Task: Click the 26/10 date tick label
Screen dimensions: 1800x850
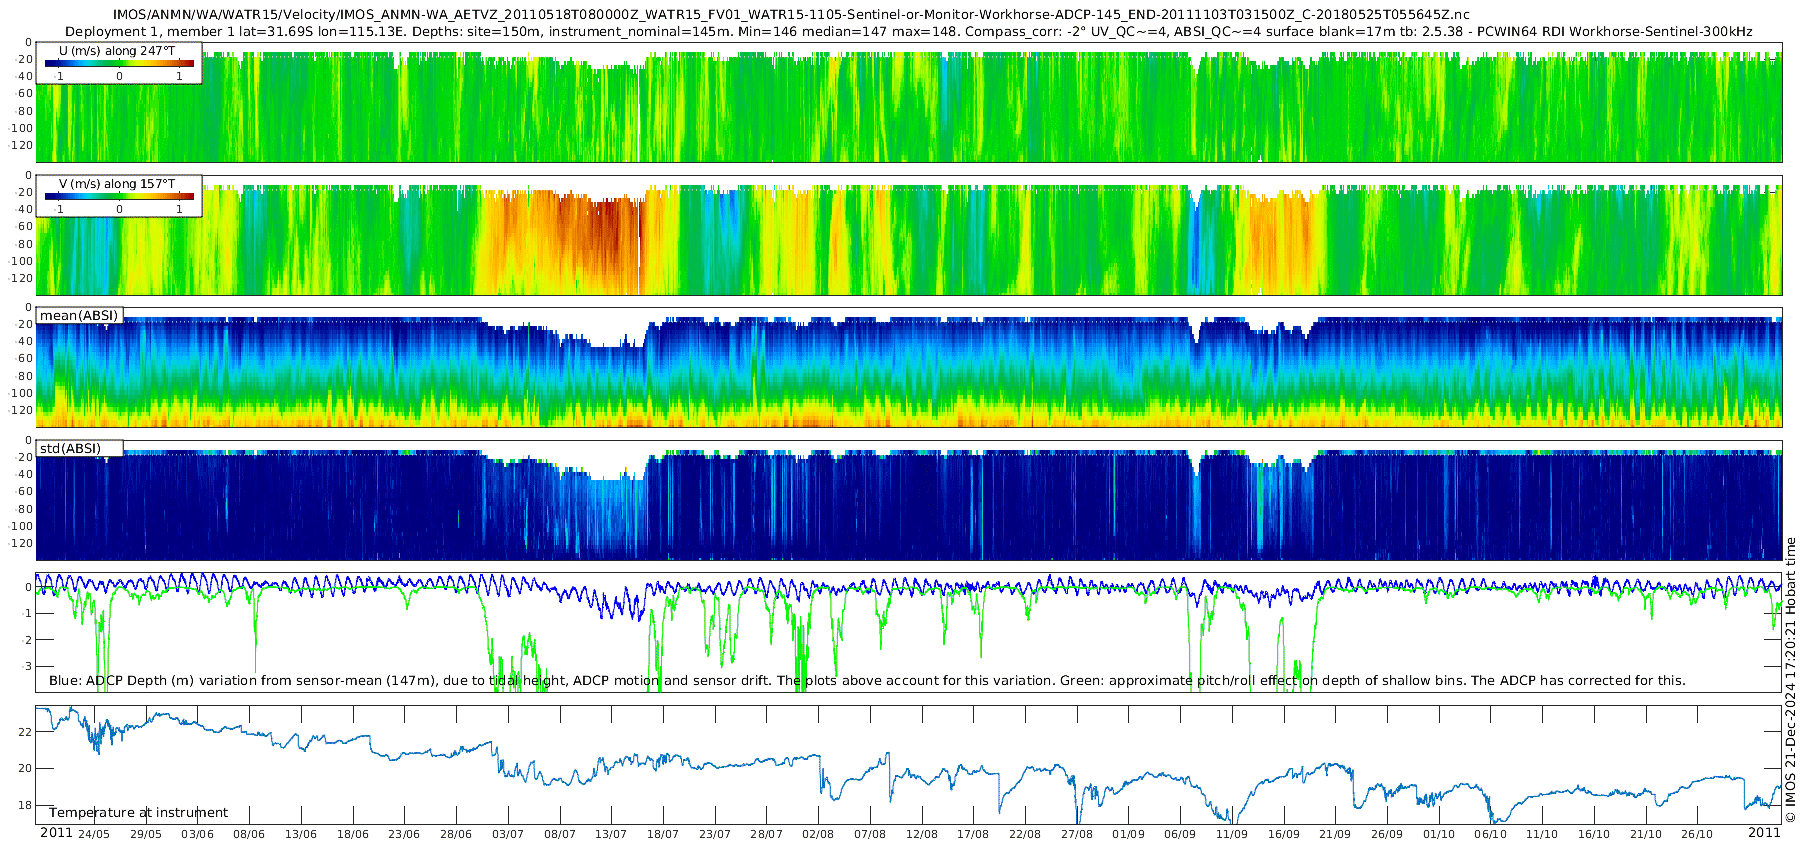Action: (x=1697, y=834)
